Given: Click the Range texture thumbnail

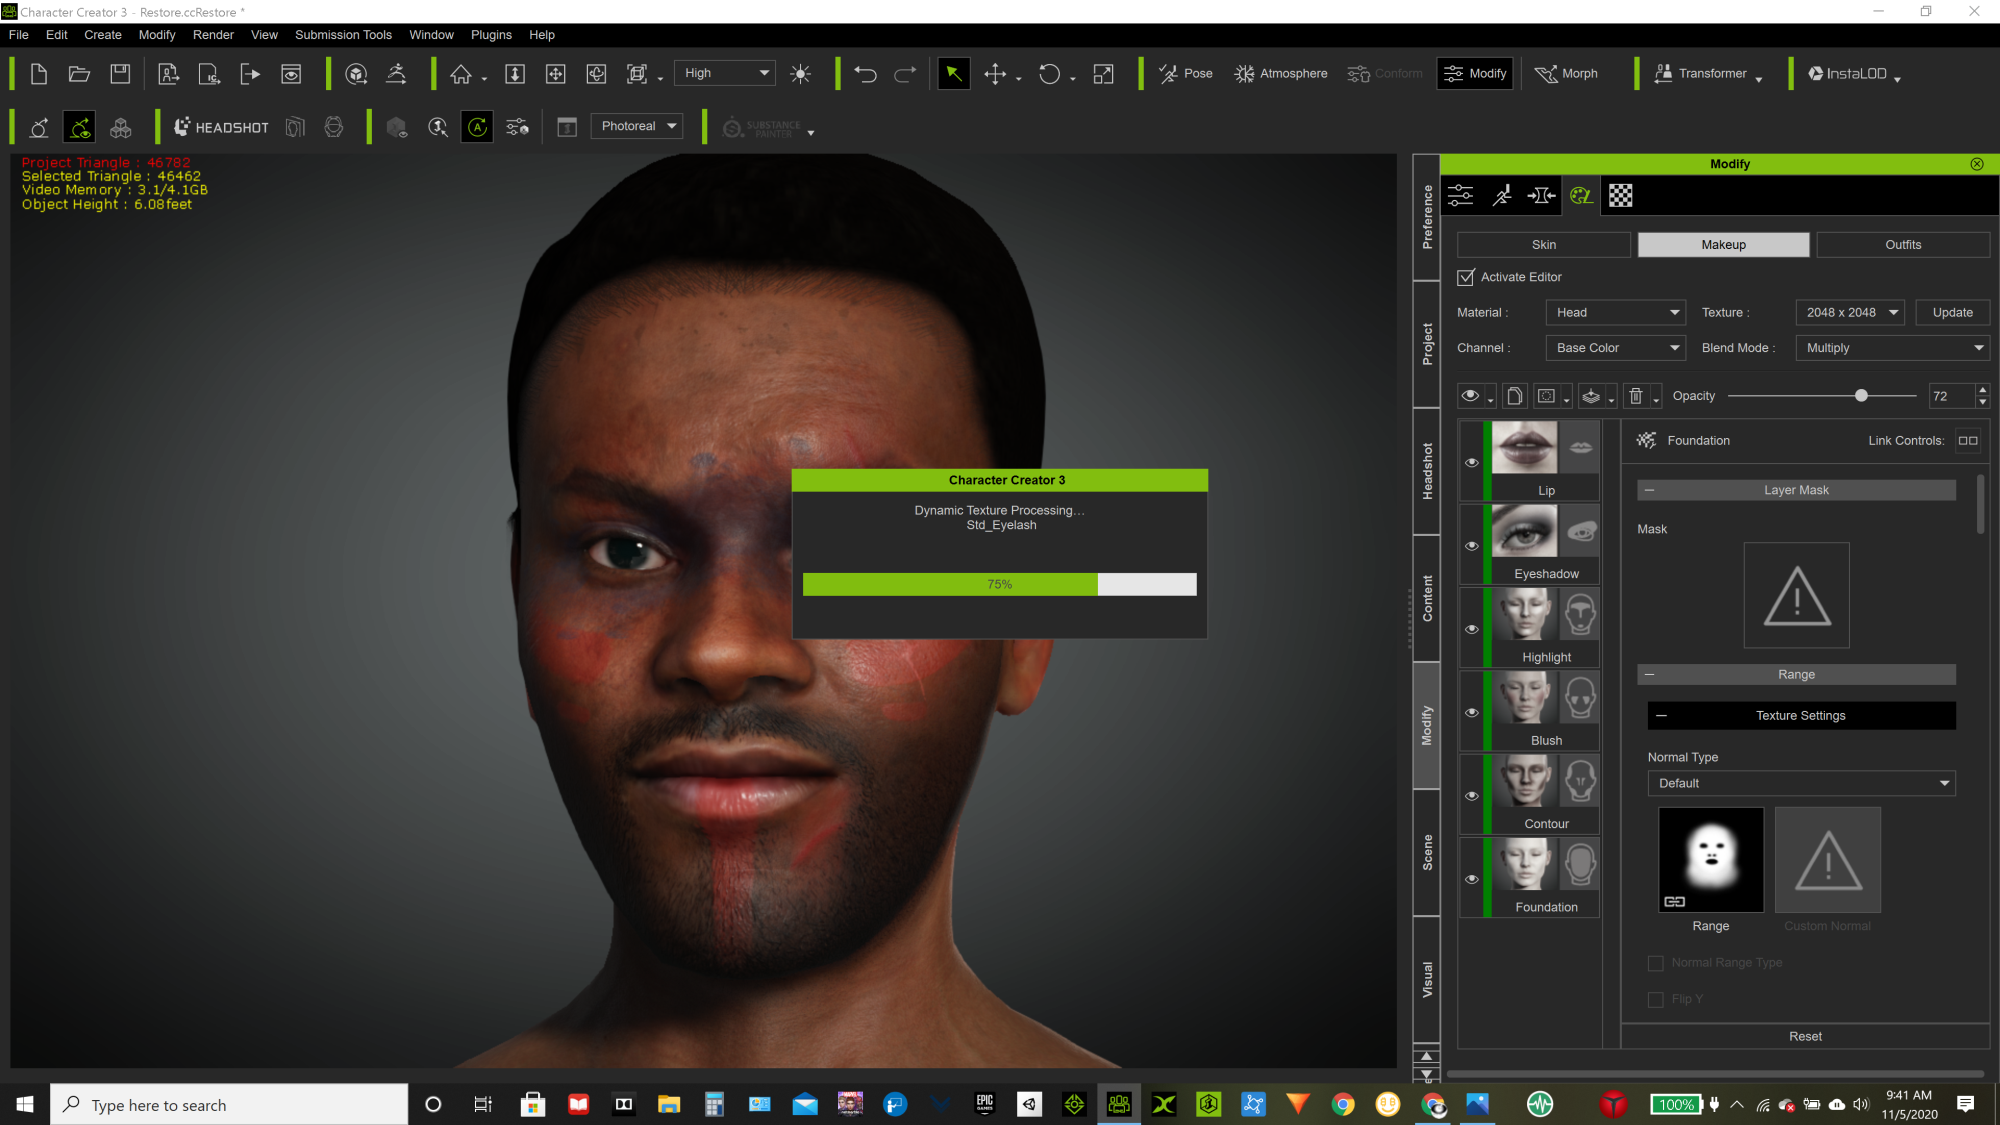Looking at the screenshot, I should coord(1711,860).
